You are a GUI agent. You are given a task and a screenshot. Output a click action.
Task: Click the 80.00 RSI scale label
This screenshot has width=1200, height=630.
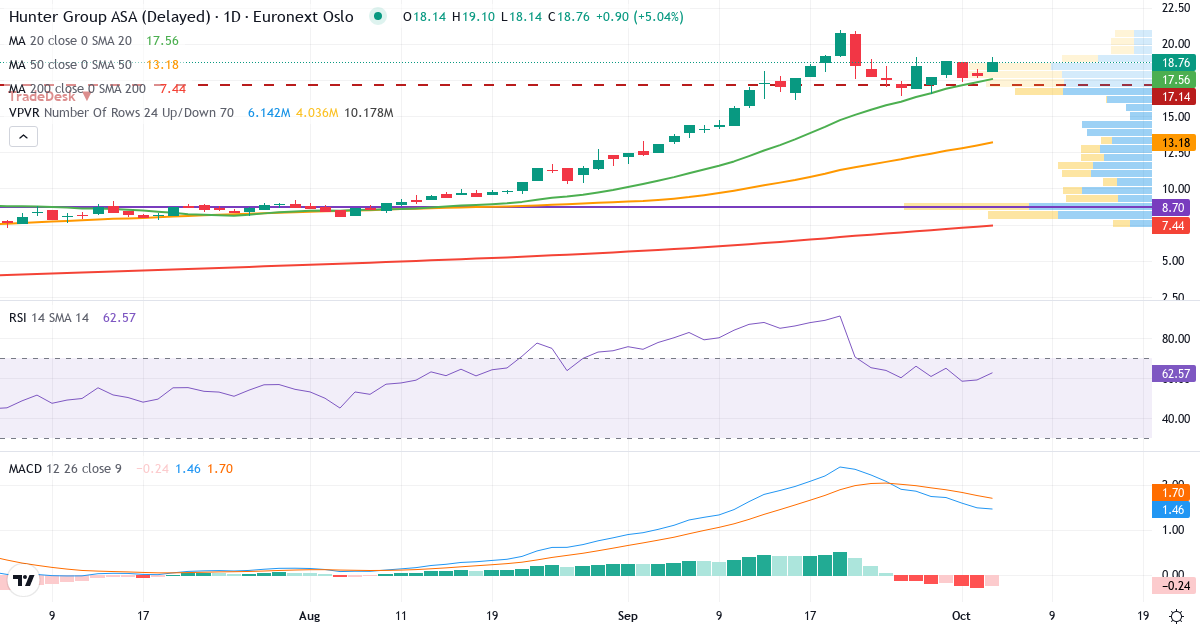click(x=1174, y=338)
